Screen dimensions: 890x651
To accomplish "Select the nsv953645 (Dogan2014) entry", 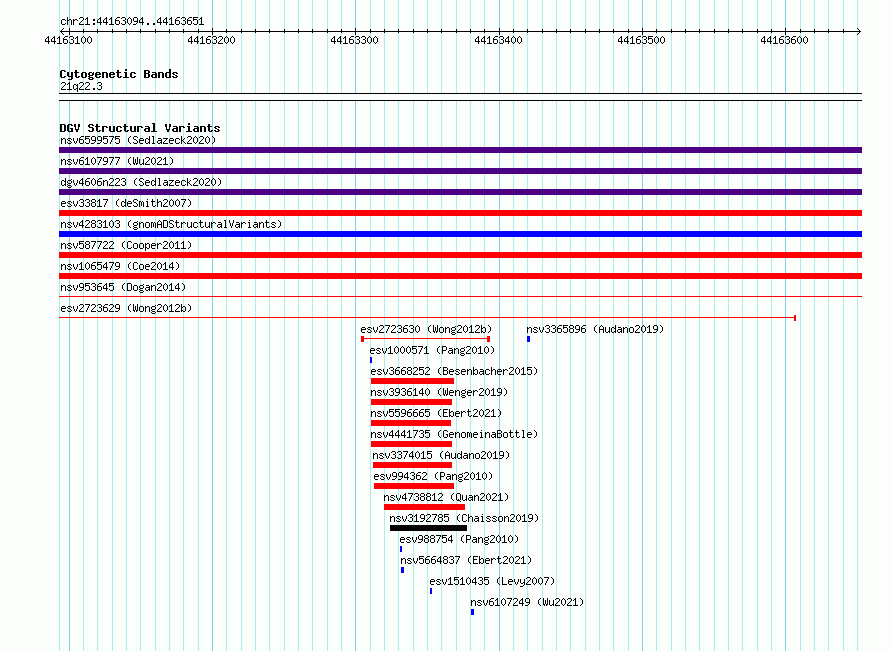I will [x=123, y=287].
